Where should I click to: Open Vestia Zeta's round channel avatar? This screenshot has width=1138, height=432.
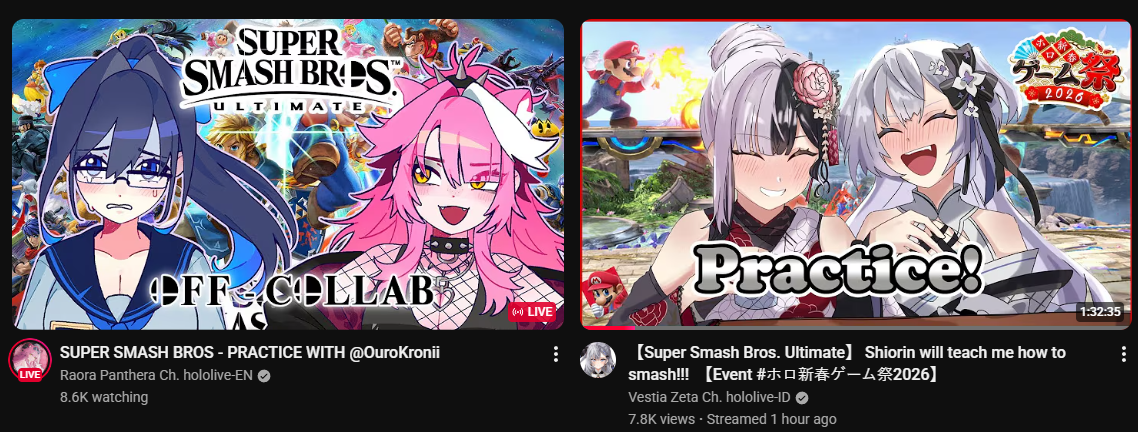point(598,360)
